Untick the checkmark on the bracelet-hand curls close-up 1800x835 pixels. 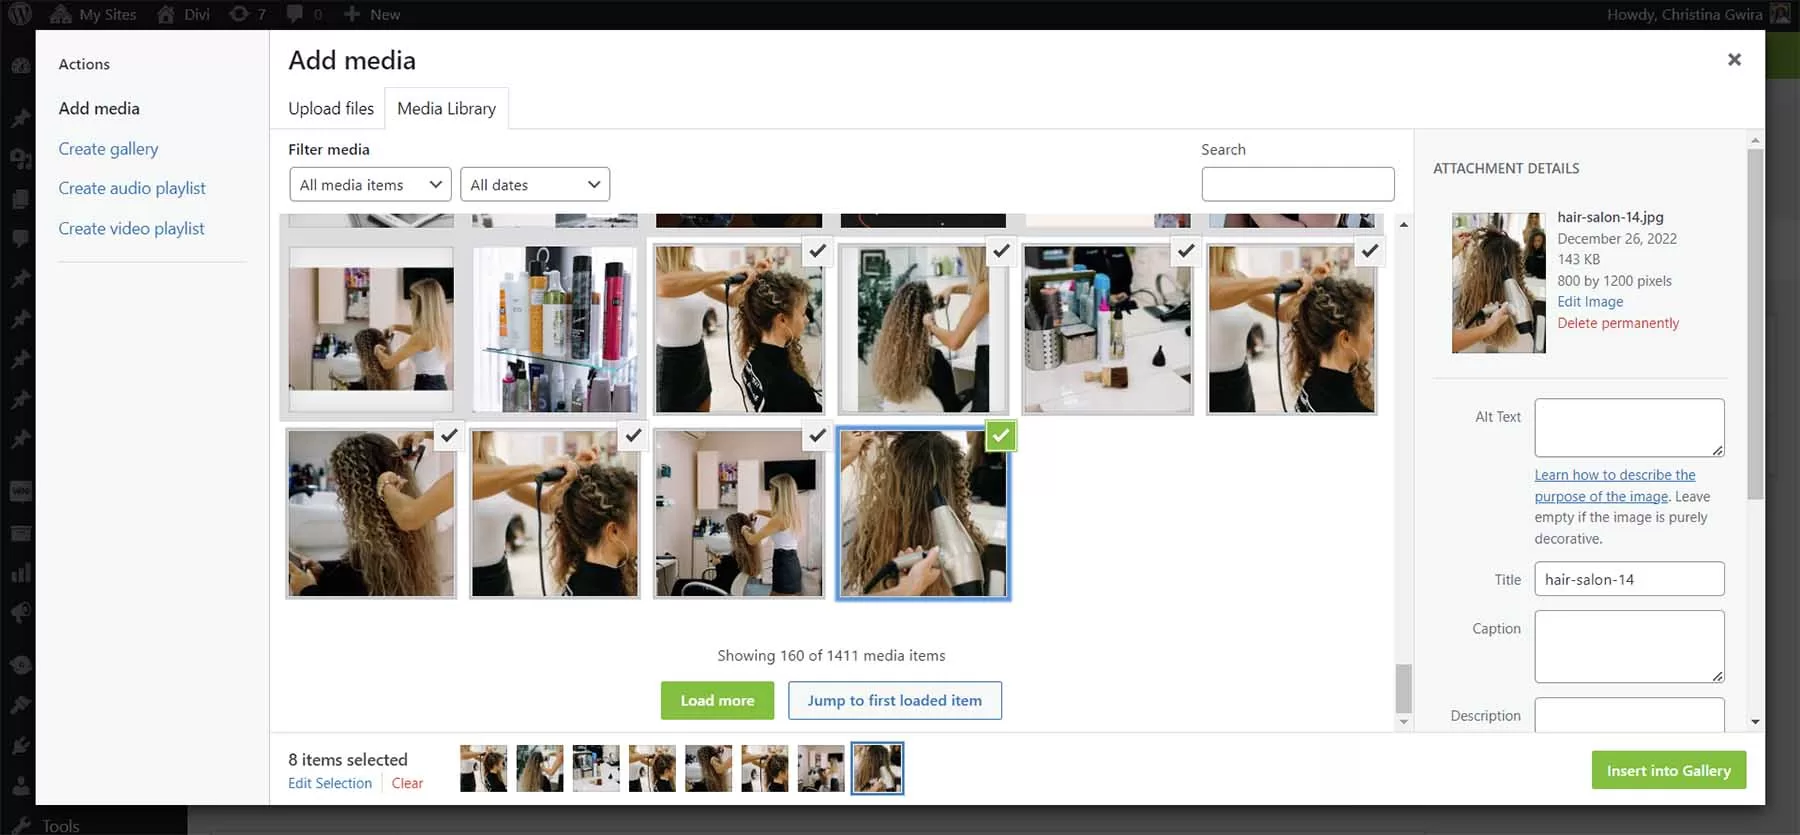(x=449, y=435)
